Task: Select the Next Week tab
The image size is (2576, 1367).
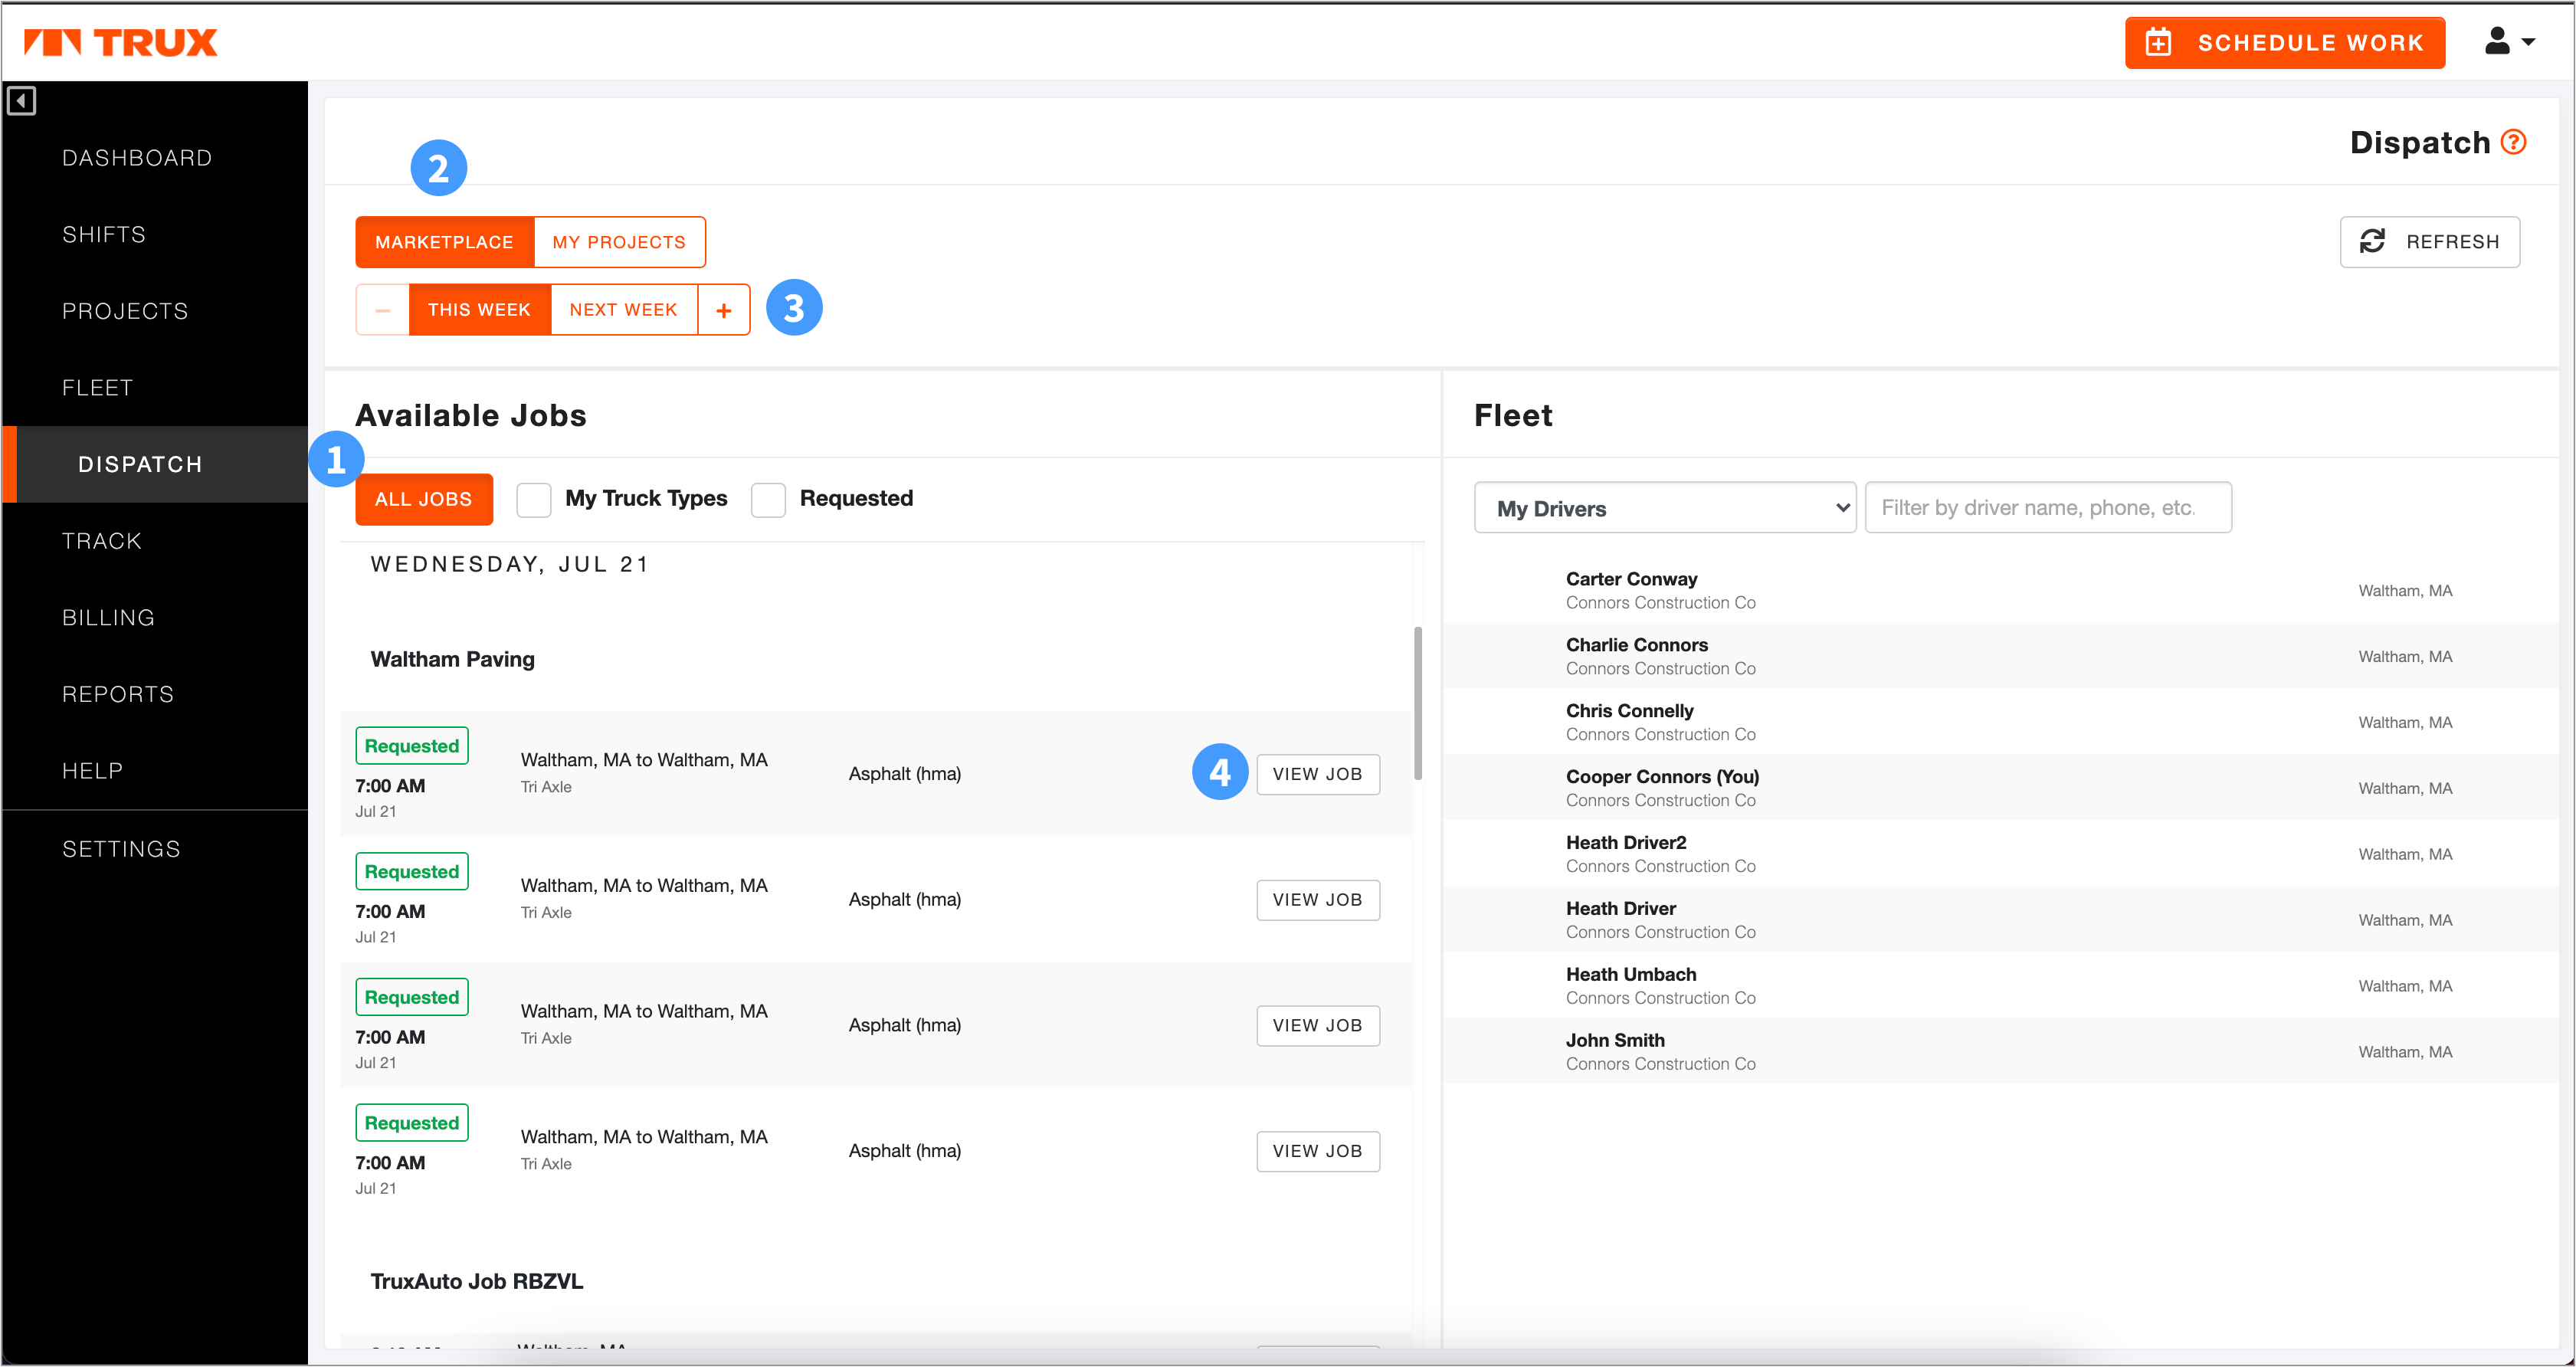Action: pyautogui.click(x=623, y=310)
